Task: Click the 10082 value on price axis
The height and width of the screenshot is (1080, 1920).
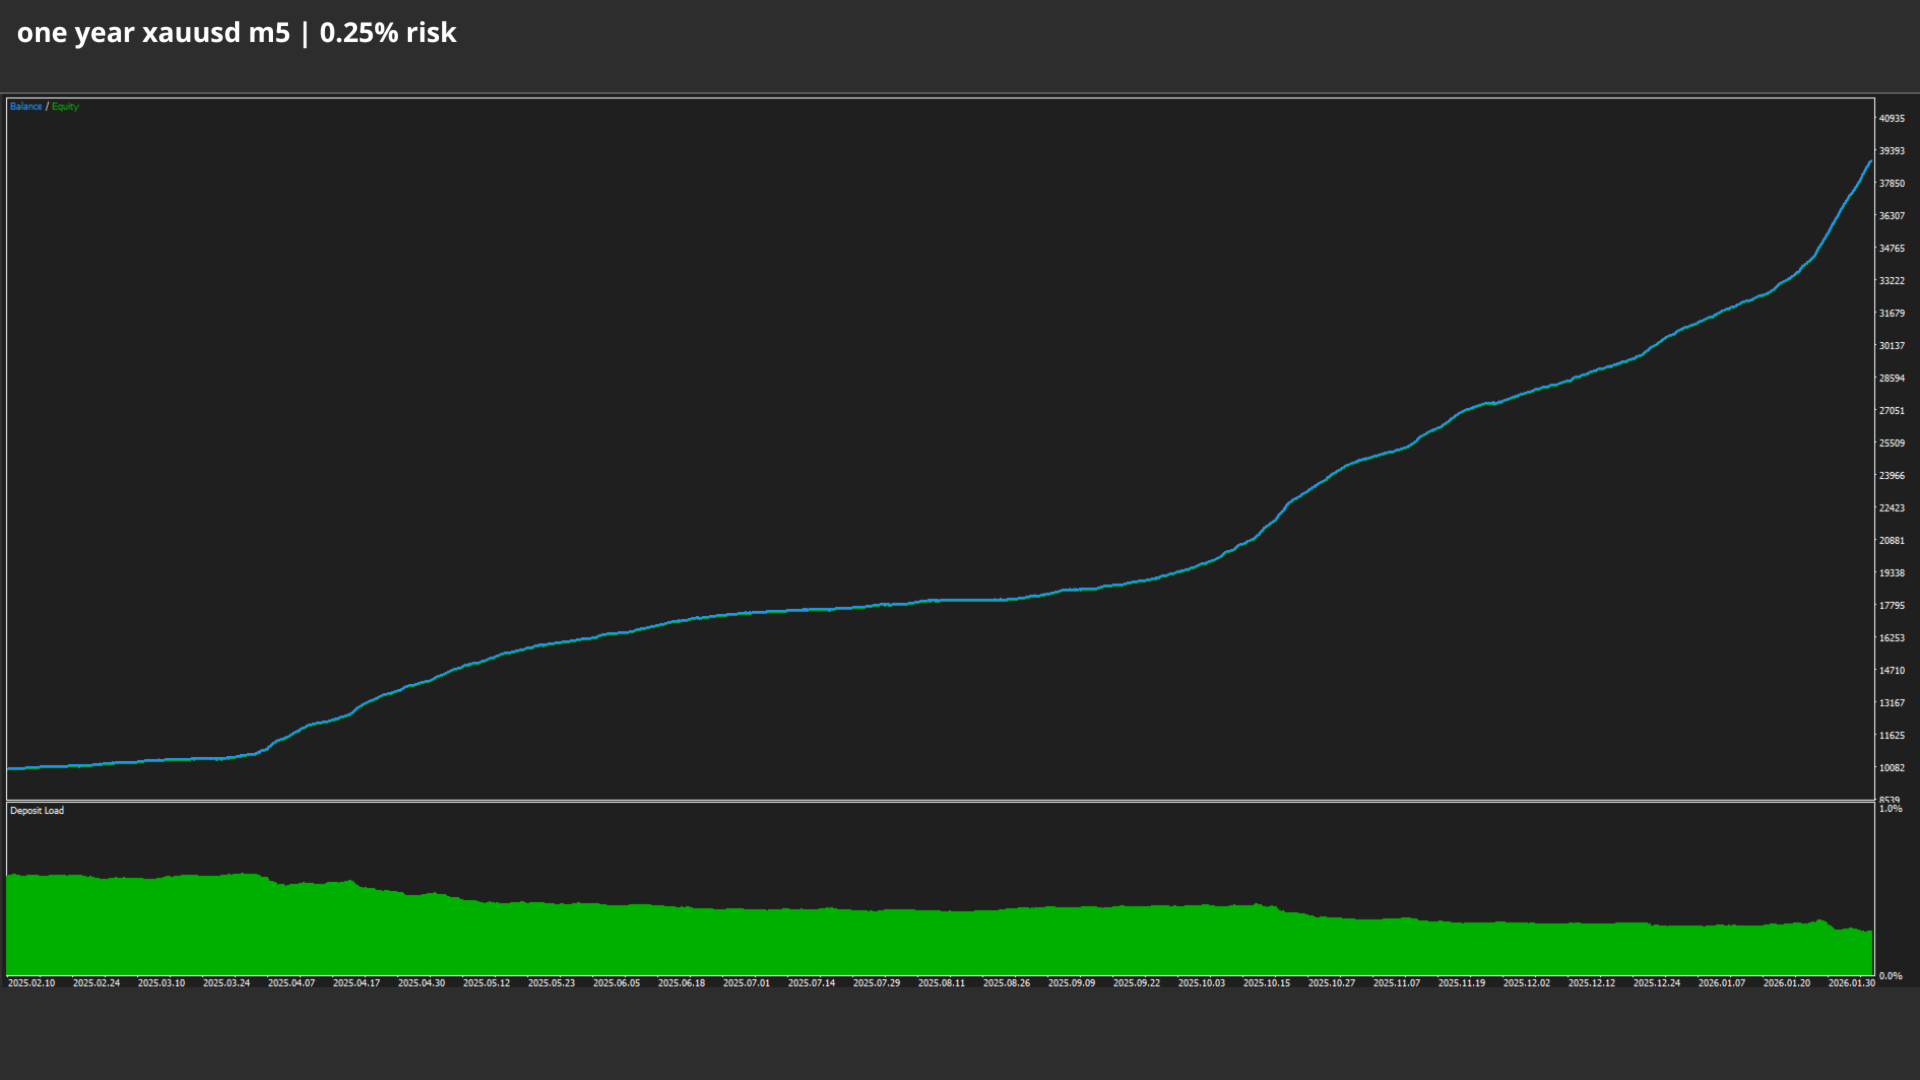Action: pos(1891,768)
